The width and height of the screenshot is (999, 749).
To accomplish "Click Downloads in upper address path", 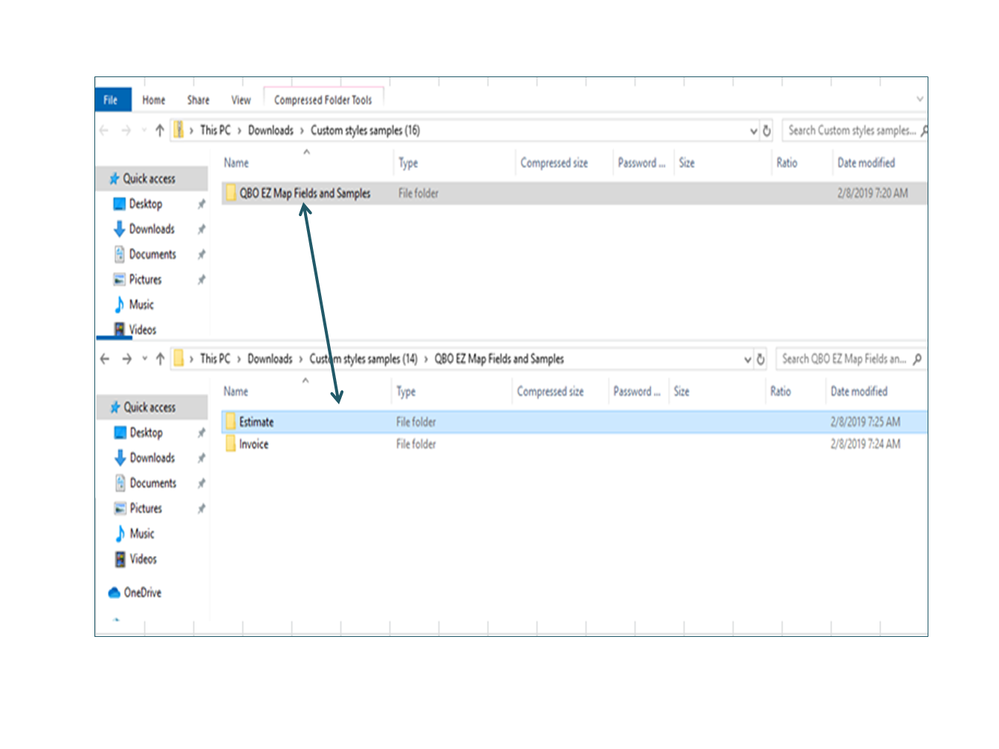I will click(271, 130).
